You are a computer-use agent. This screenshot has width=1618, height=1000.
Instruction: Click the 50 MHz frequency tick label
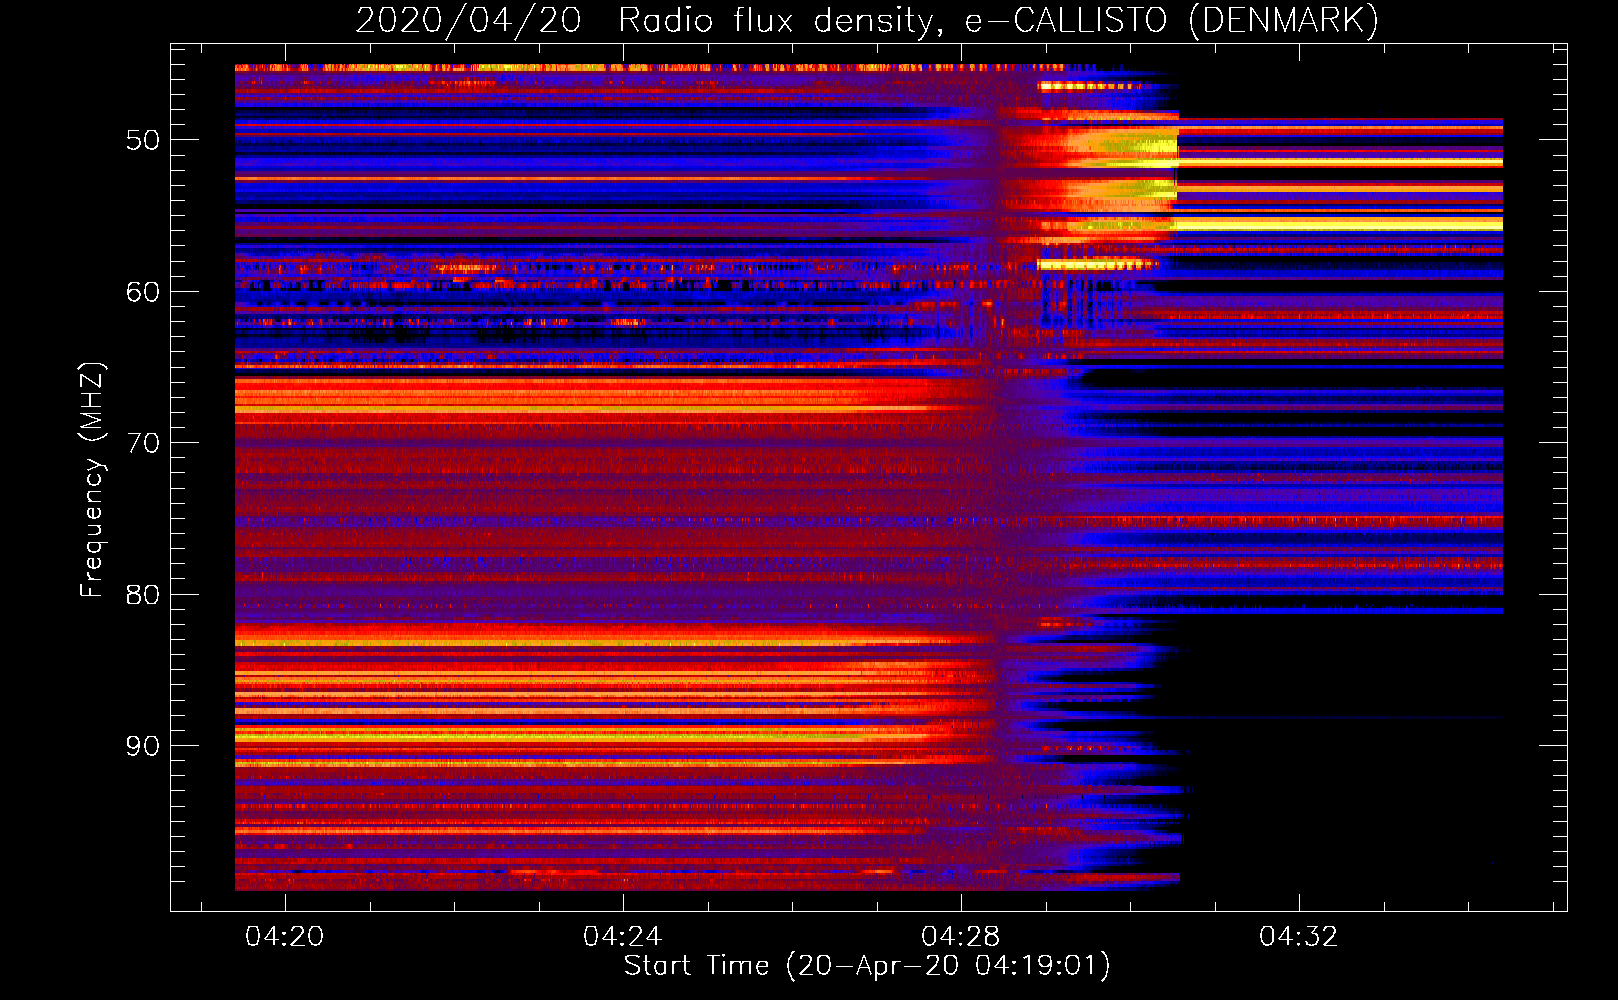click(143, 140)
